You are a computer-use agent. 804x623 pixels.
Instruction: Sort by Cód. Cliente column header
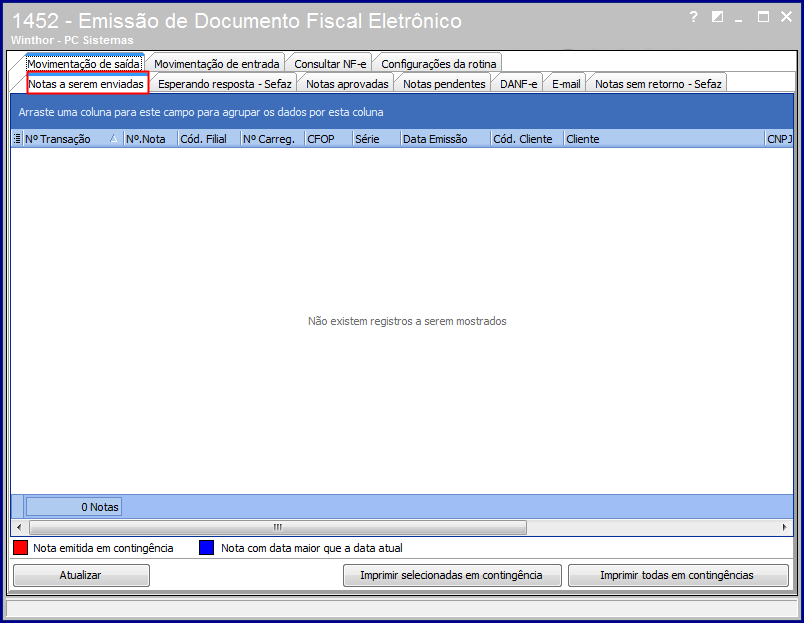pos(527,139)
